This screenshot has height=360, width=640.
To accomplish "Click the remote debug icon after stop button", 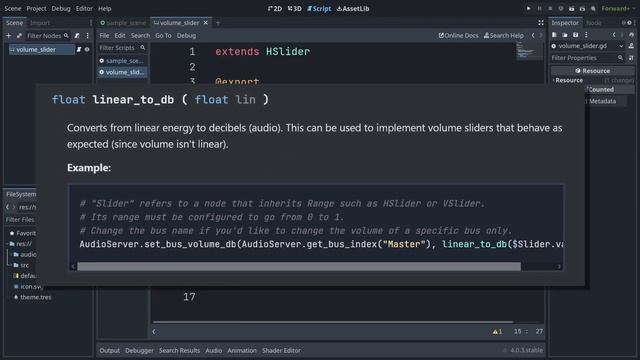I will tap(561, 8).
